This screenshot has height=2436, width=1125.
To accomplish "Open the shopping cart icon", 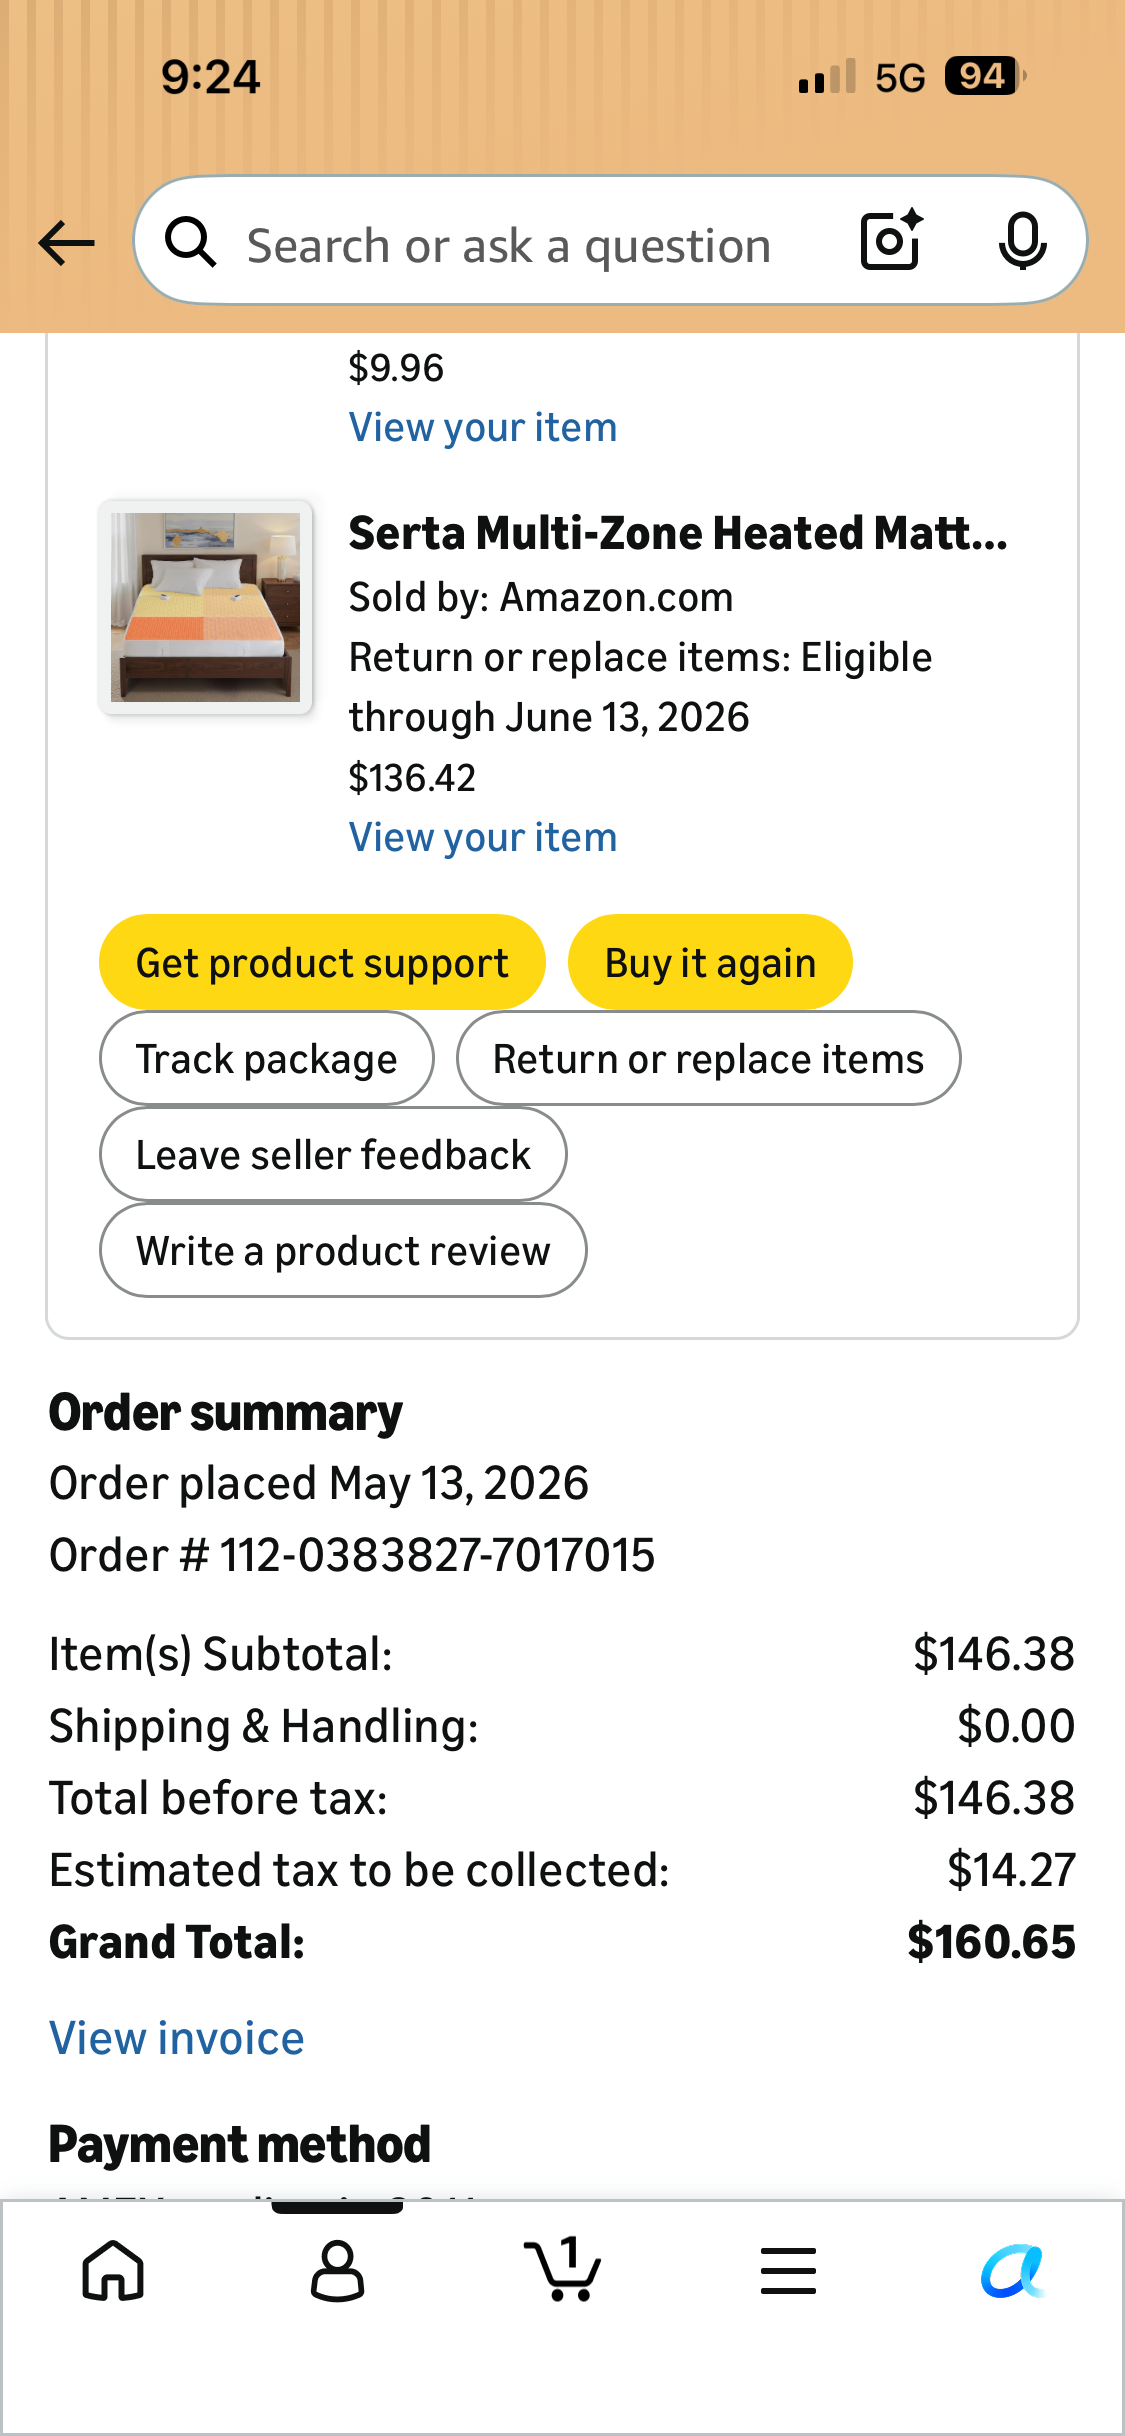I will 563,2268.
